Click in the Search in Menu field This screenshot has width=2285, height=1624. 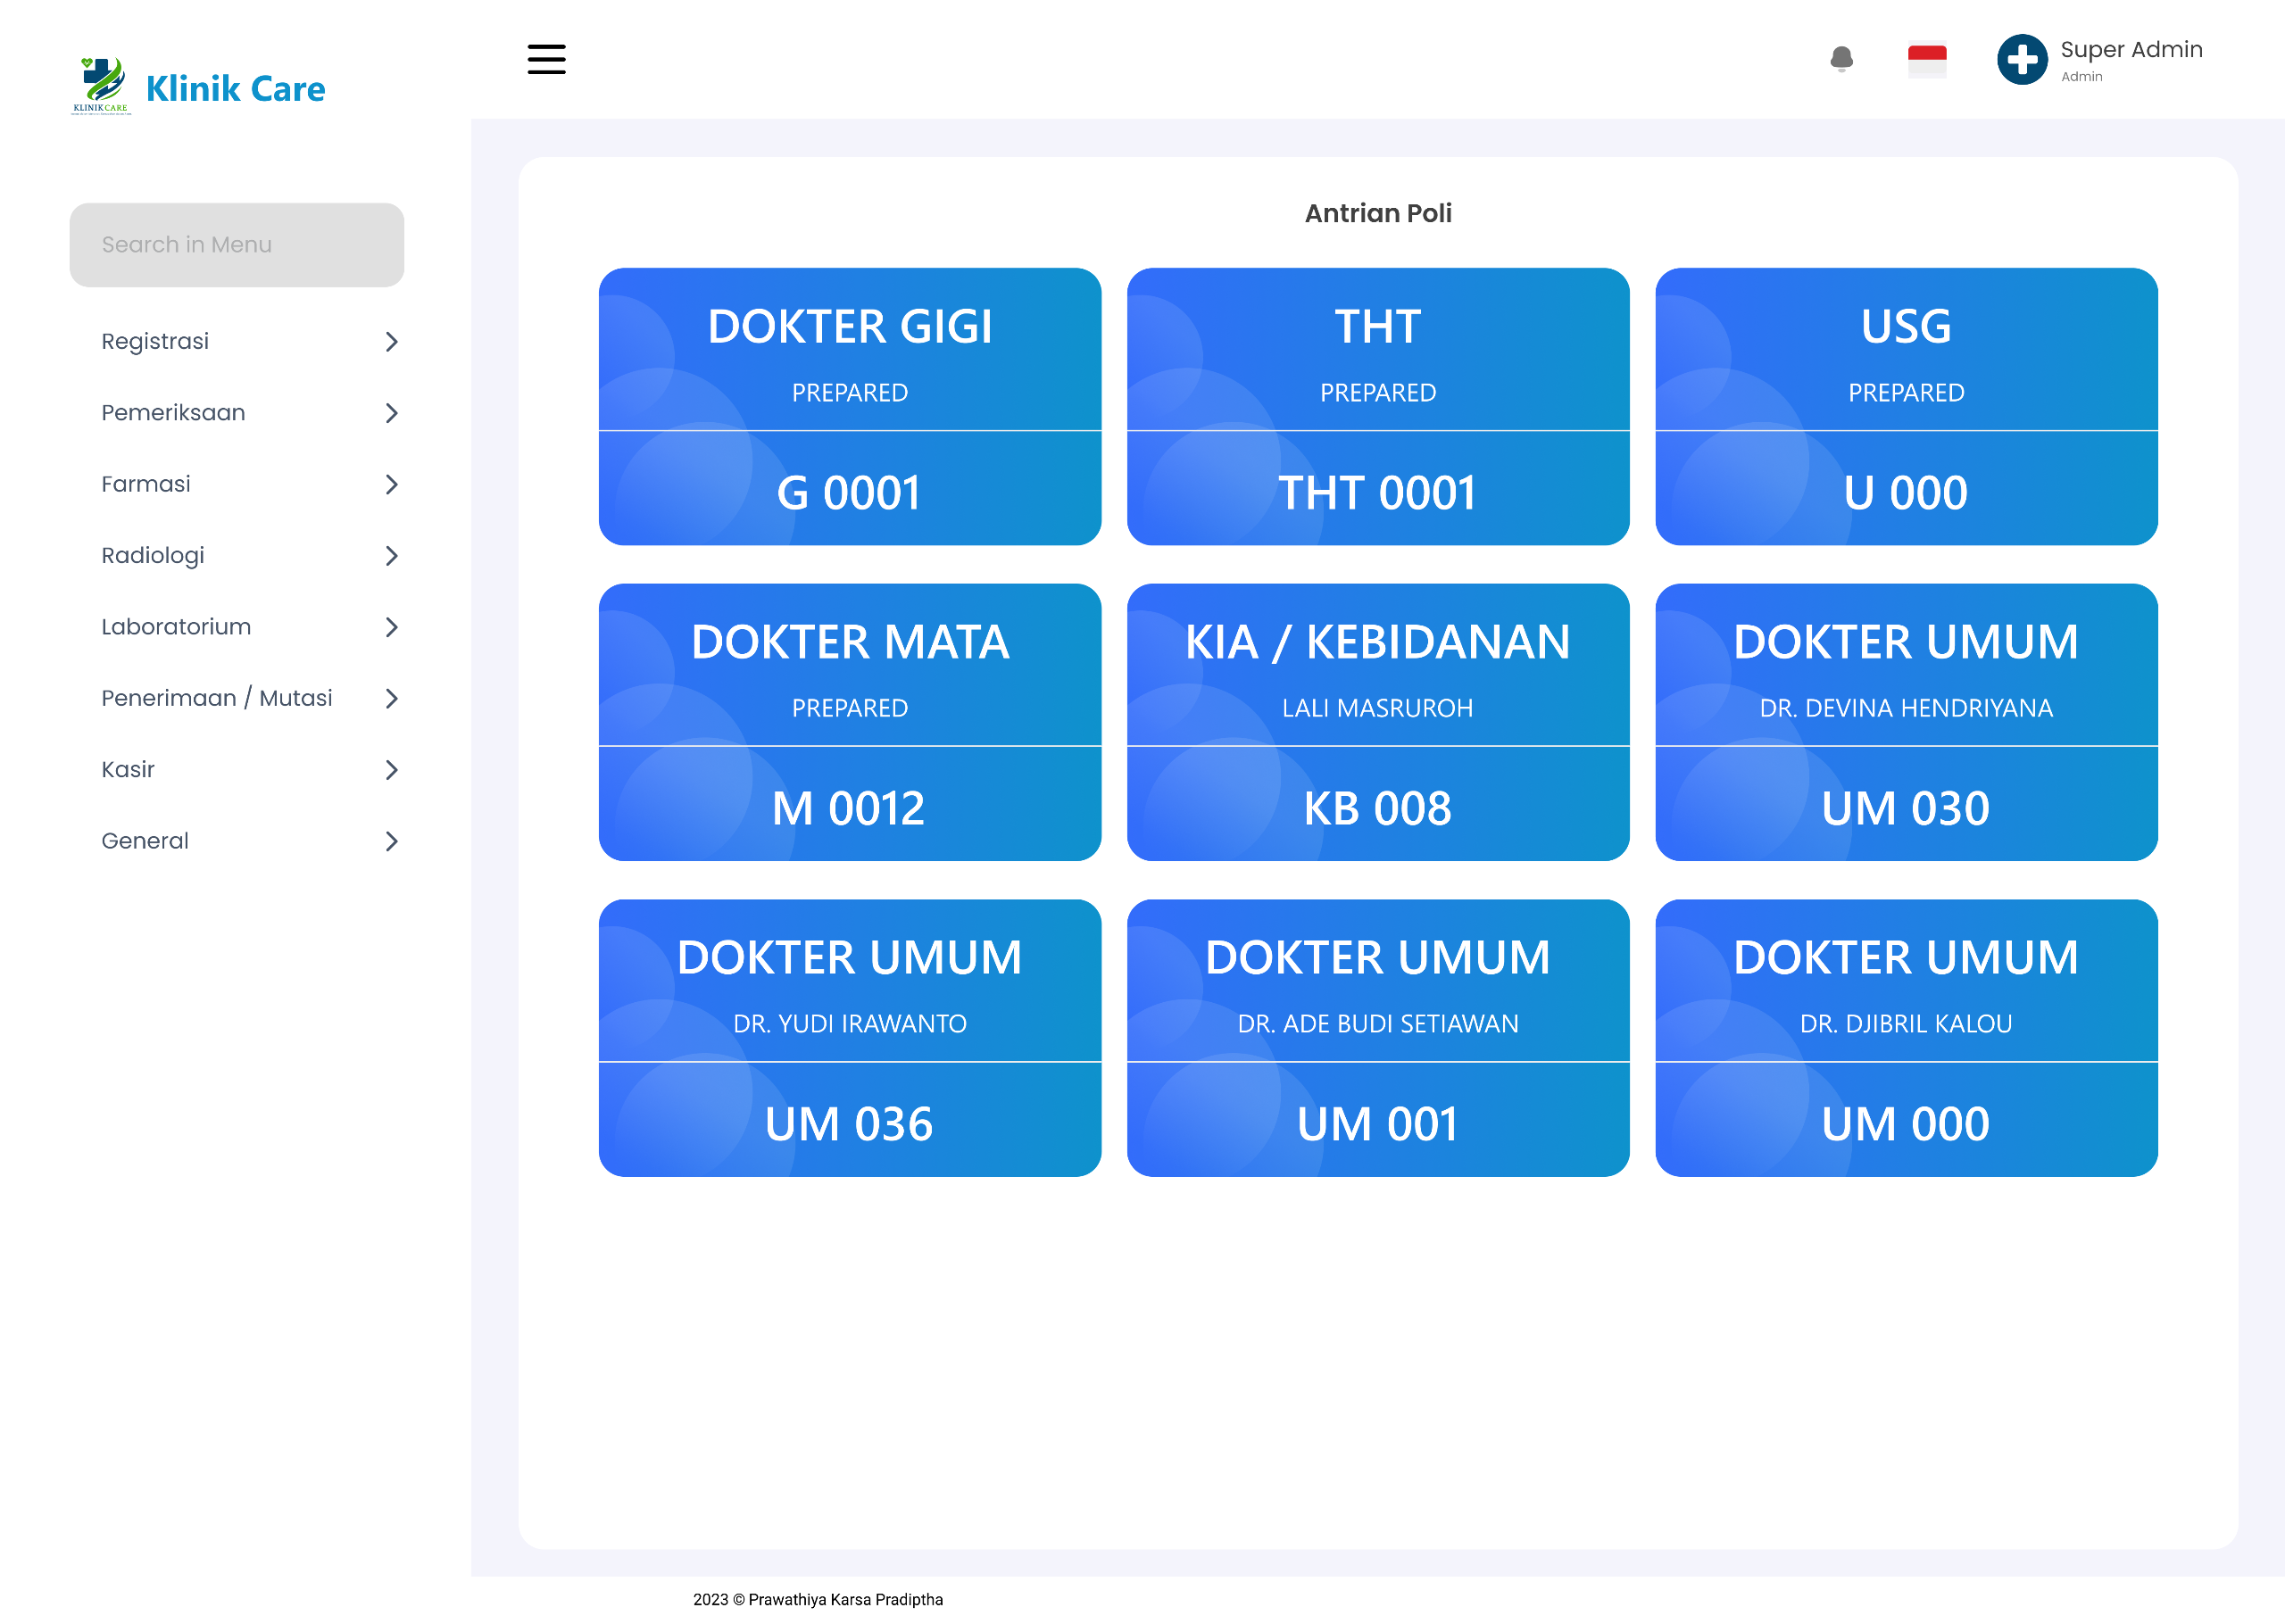pyautogui.click(x=236, y=245)
